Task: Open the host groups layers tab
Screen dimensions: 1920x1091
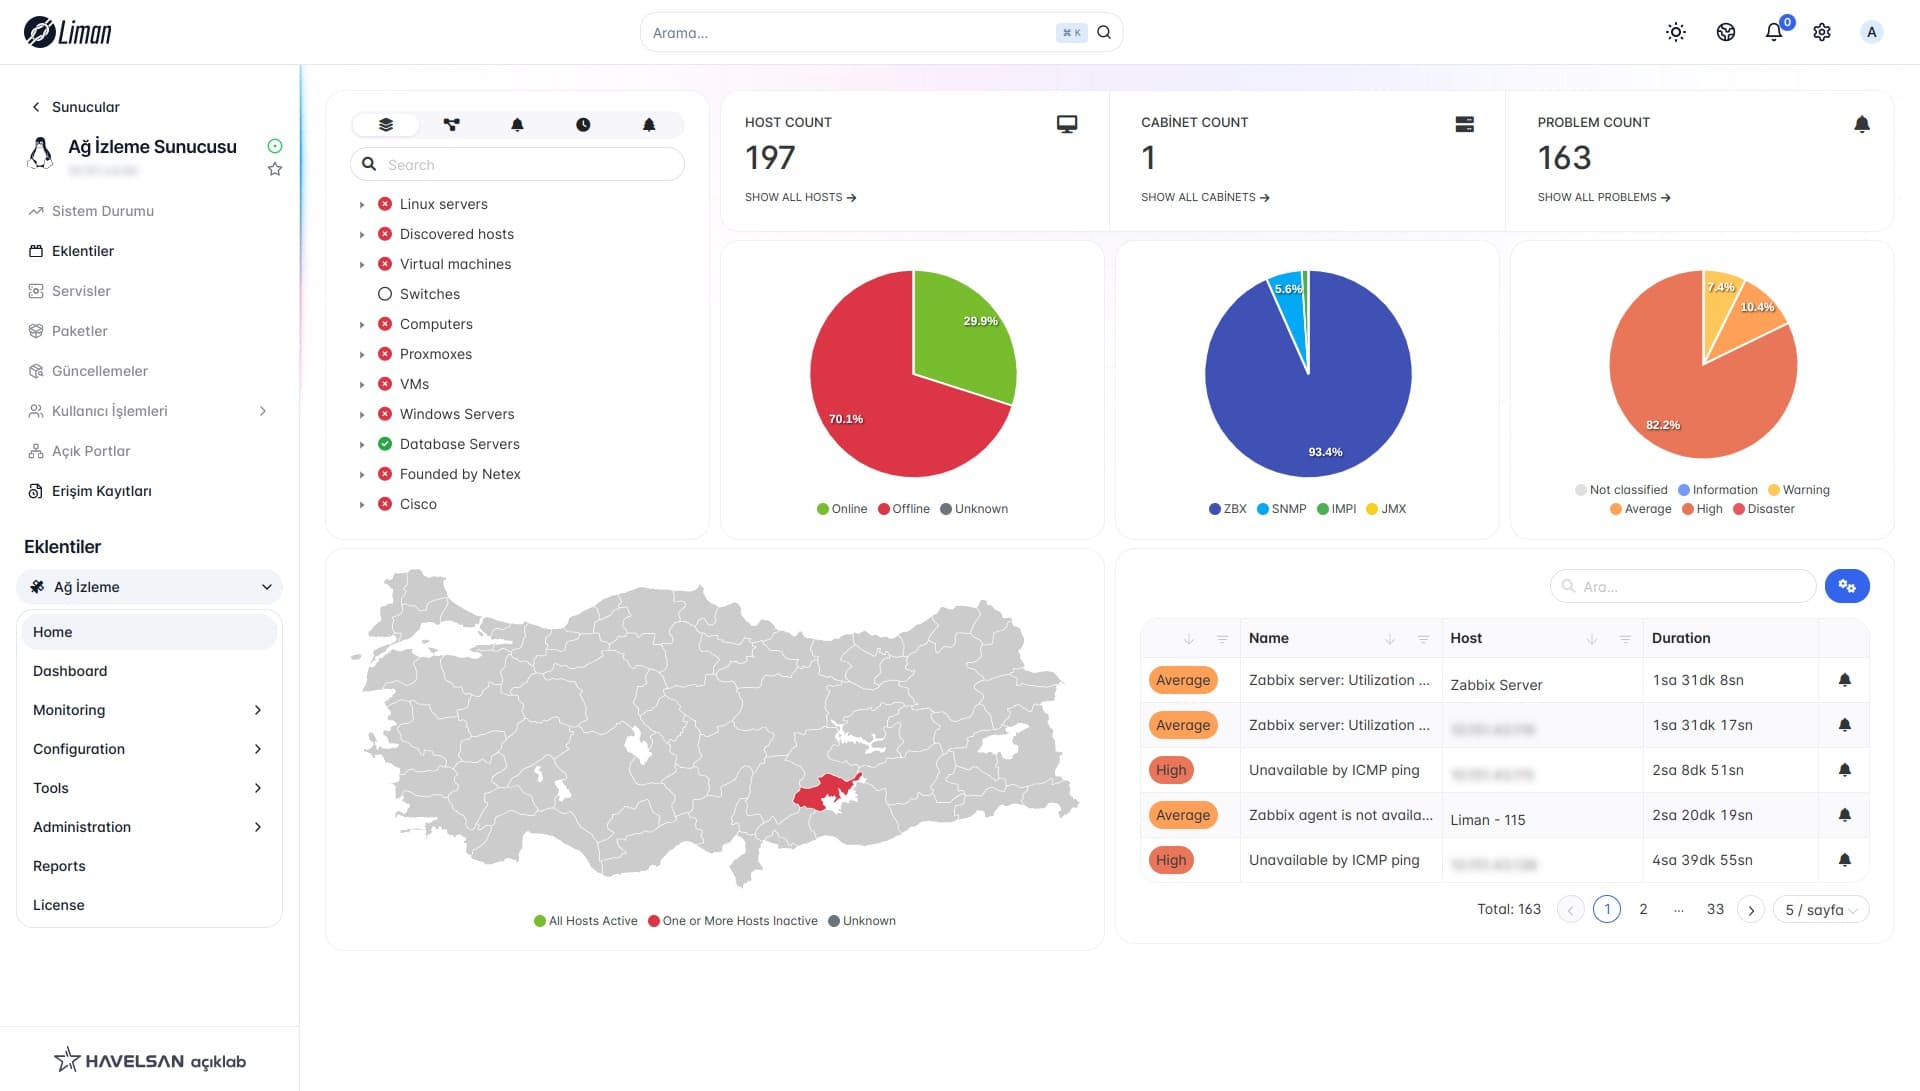Action: coord(385,124)
